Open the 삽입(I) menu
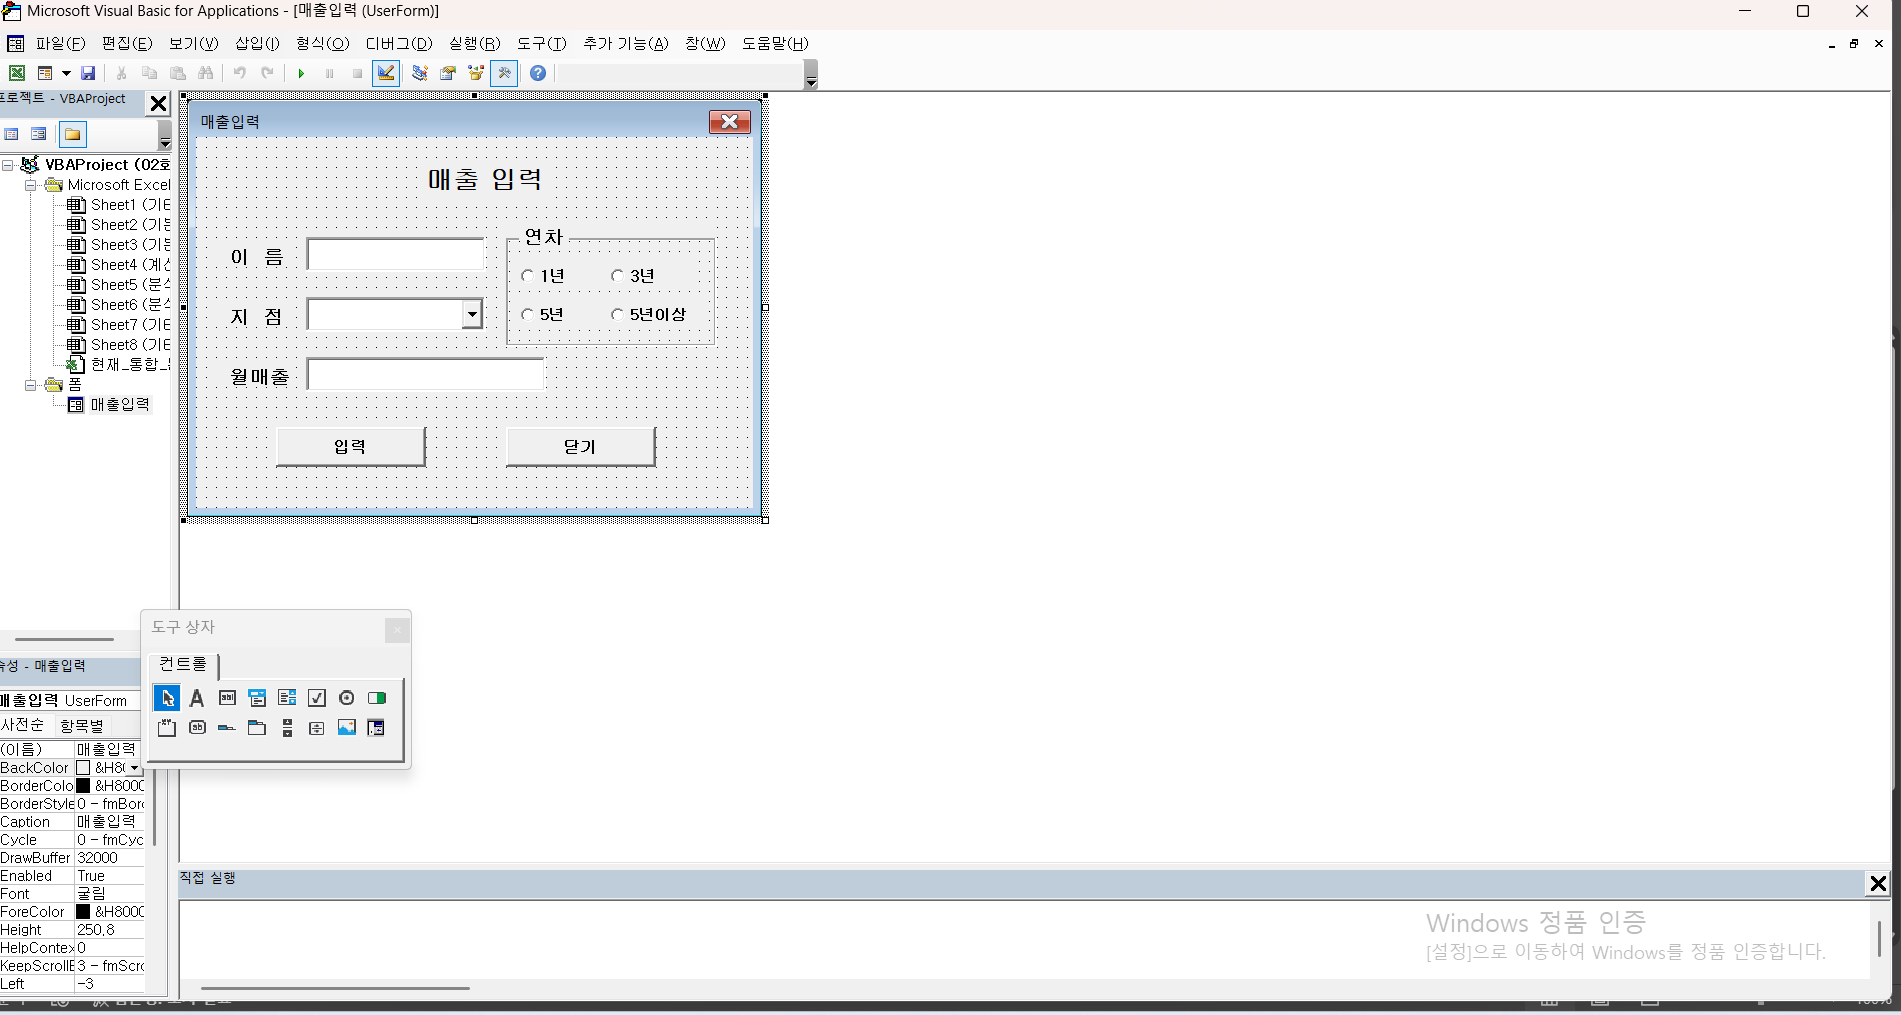Image resolution: width=1901 pixels, height=1015 pixels. pyautogui.click(x=257, y=43)
